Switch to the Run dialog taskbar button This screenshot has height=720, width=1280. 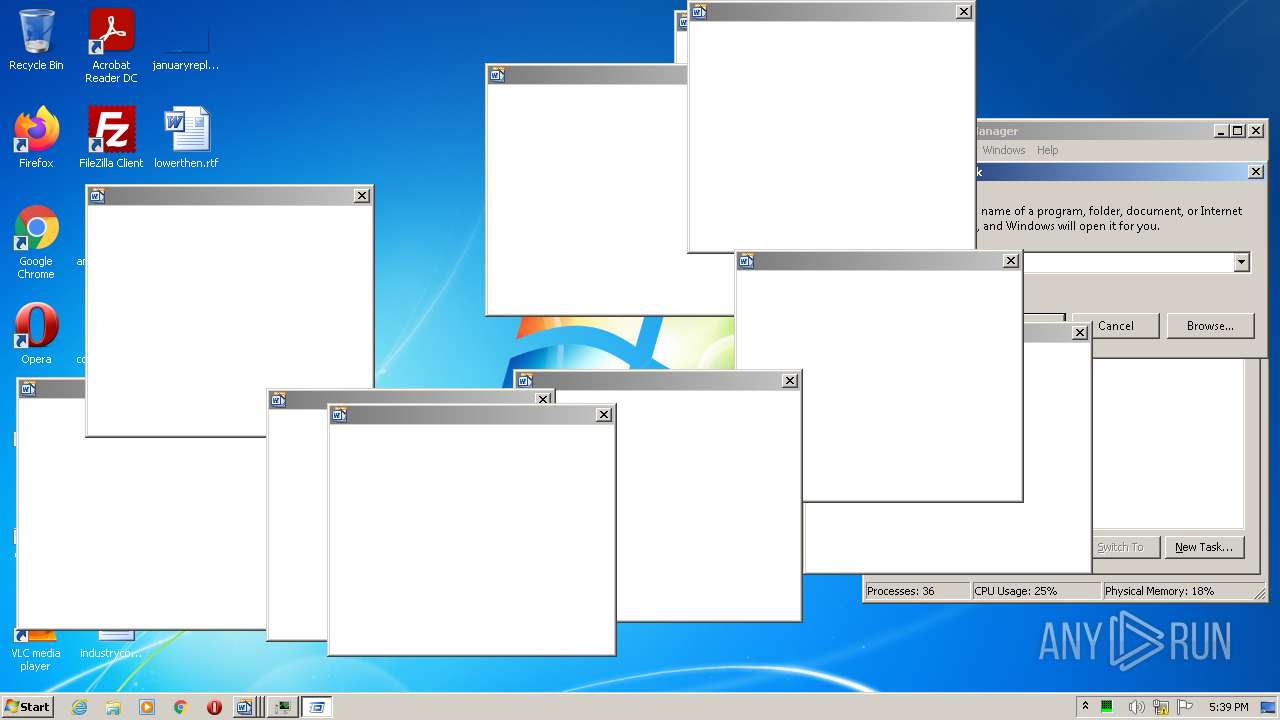tap(317, 707)
